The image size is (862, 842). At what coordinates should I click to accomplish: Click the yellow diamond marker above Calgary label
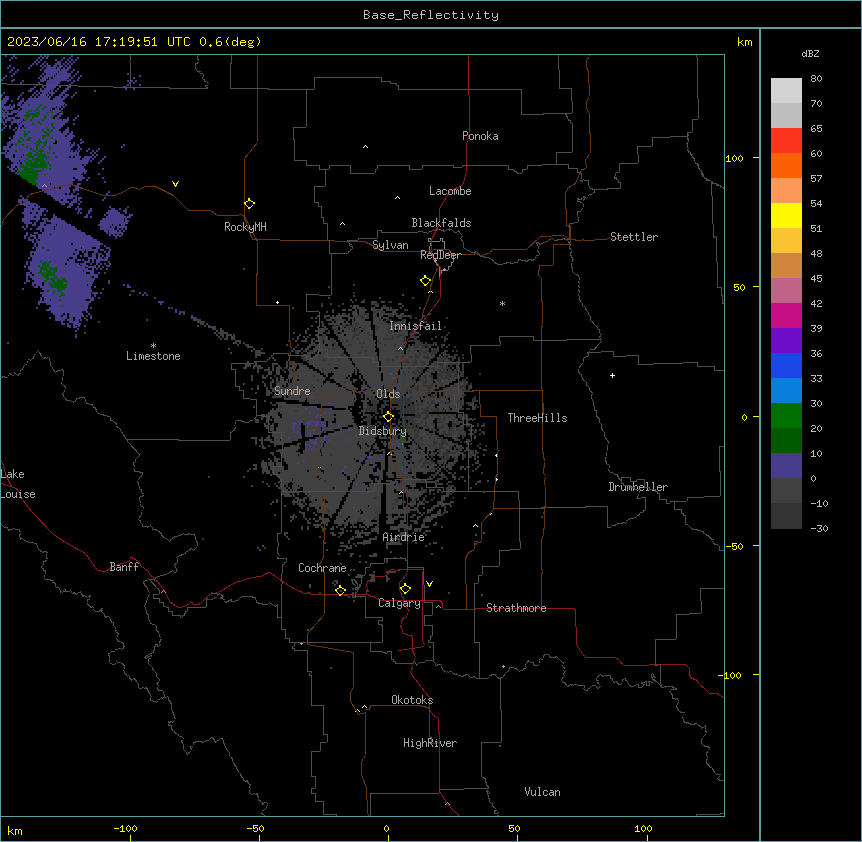click(x=405, y=589)
